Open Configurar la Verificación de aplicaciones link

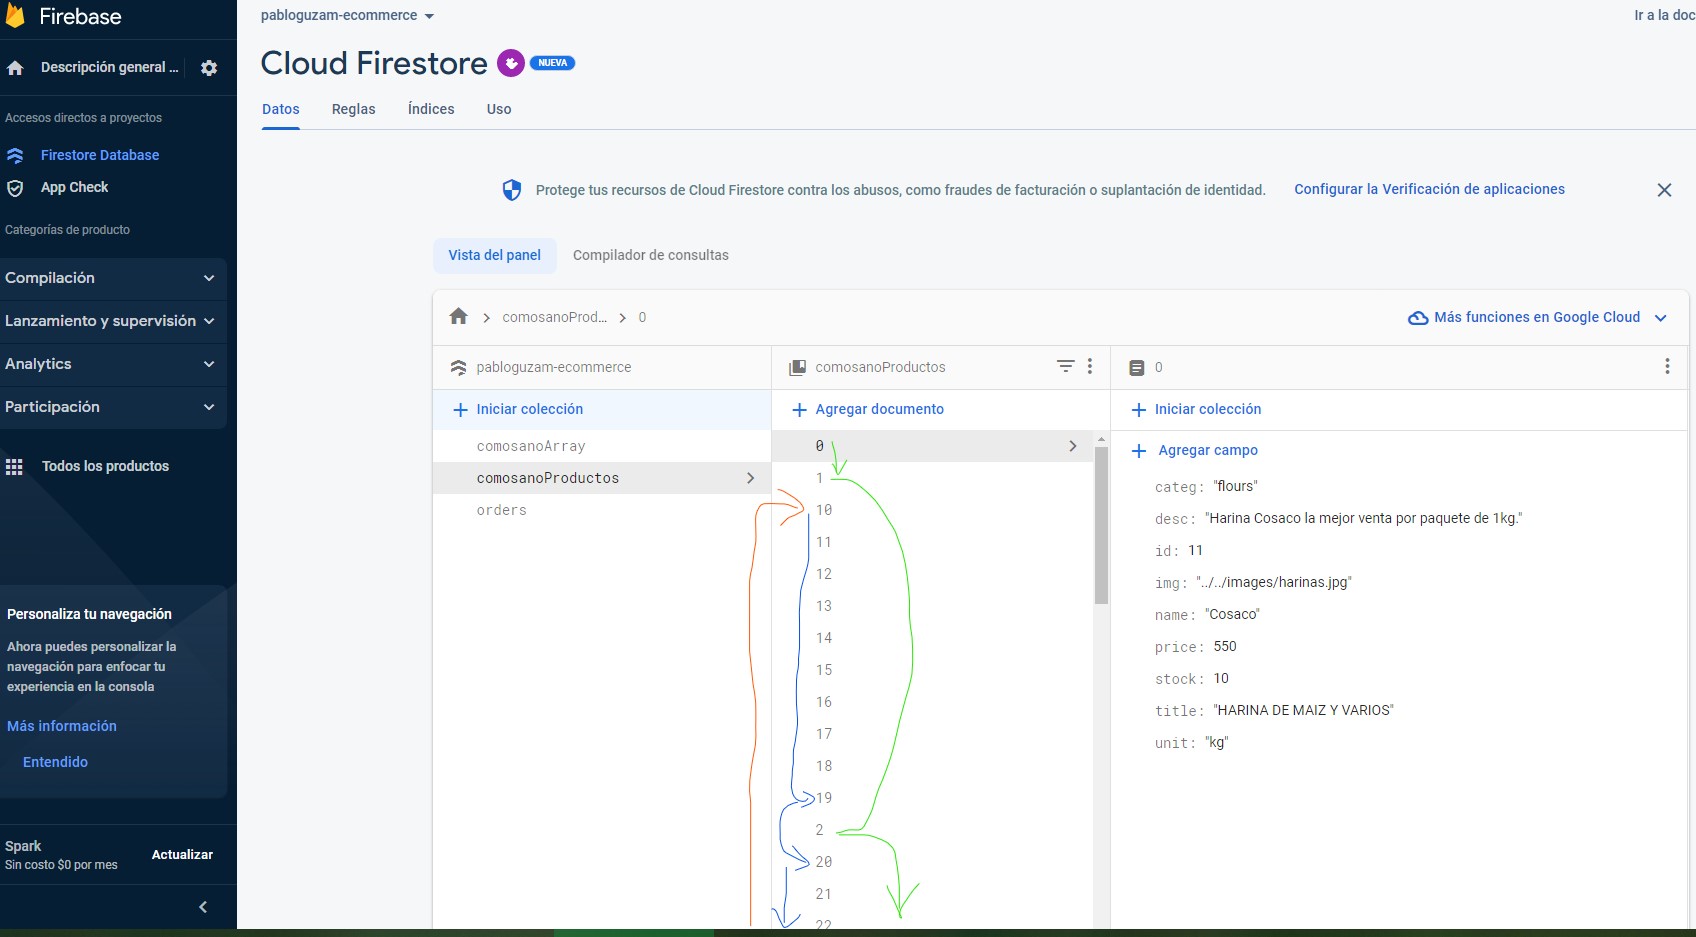(1430, 189)
